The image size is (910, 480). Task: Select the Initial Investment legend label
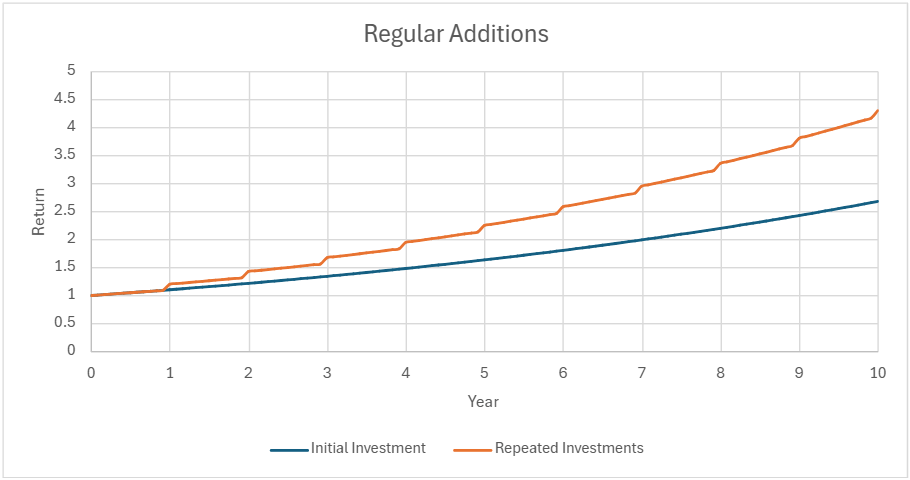368,448
